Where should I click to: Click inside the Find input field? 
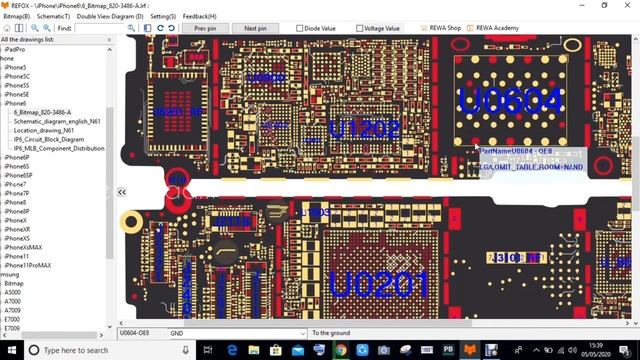tap(100, 28)
